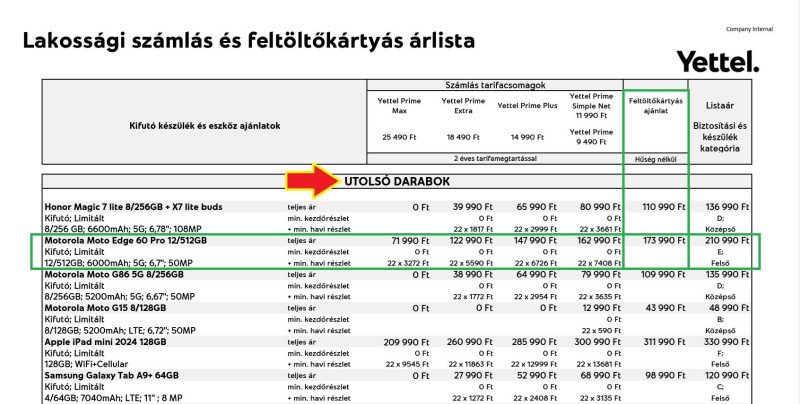Click 'Samsung Galaxy Tab A9+ 64GB' name
The height and width of the screenshot is (404, 800).
pos(111,375)
